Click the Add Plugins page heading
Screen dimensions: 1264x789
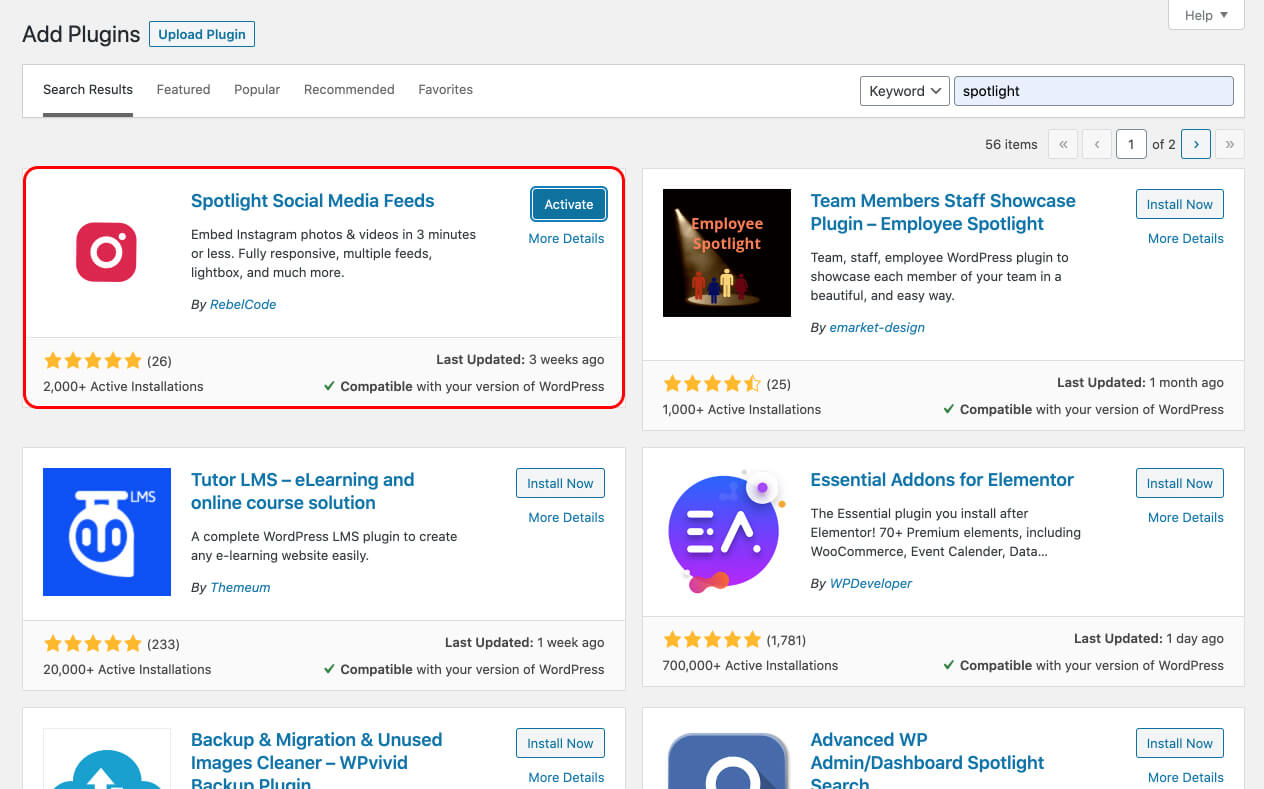tap(81, 34)
